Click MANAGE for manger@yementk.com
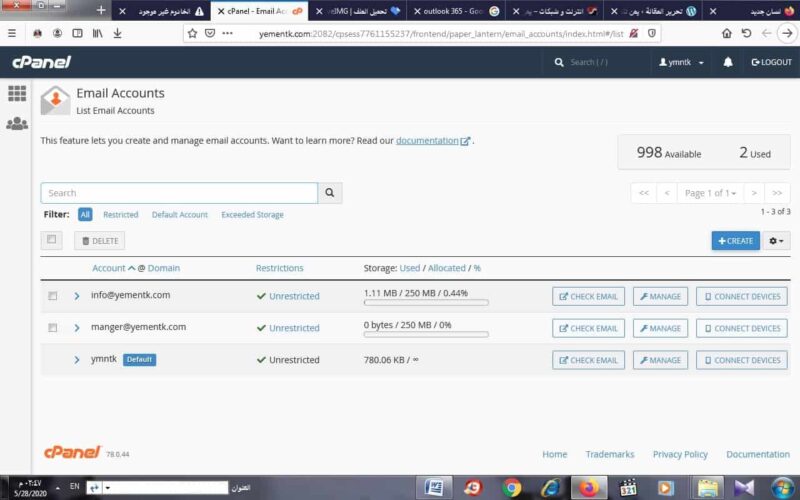 660,328
